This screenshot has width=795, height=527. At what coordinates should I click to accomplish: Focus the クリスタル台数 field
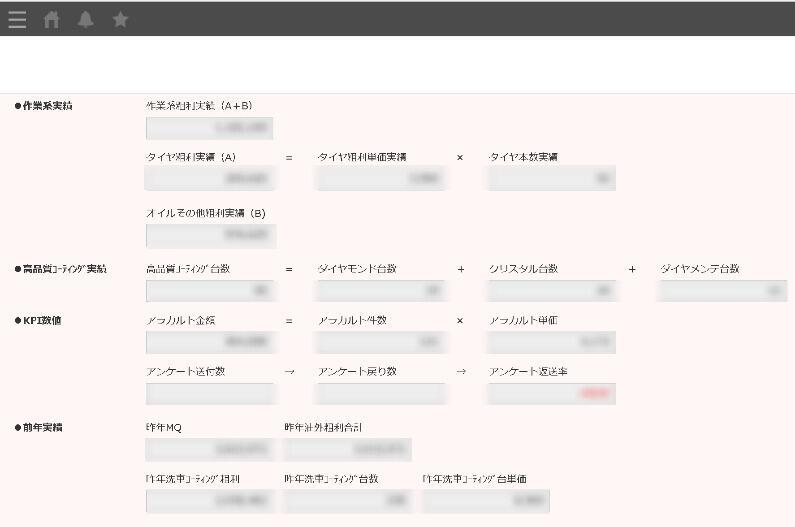coord(552,291)
